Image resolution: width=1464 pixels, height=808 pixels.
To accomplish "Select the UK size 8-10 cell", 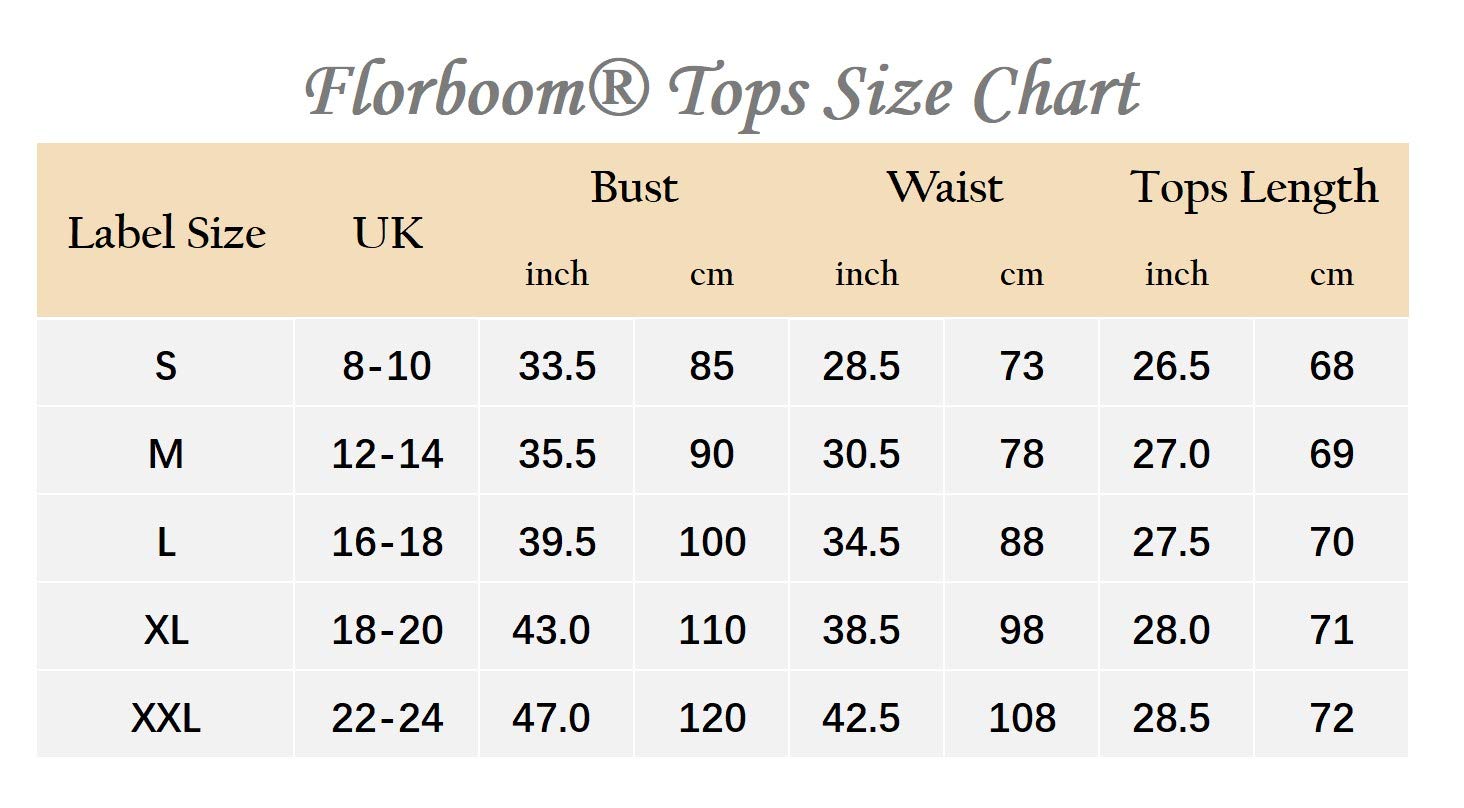I will tap(387, 366).
